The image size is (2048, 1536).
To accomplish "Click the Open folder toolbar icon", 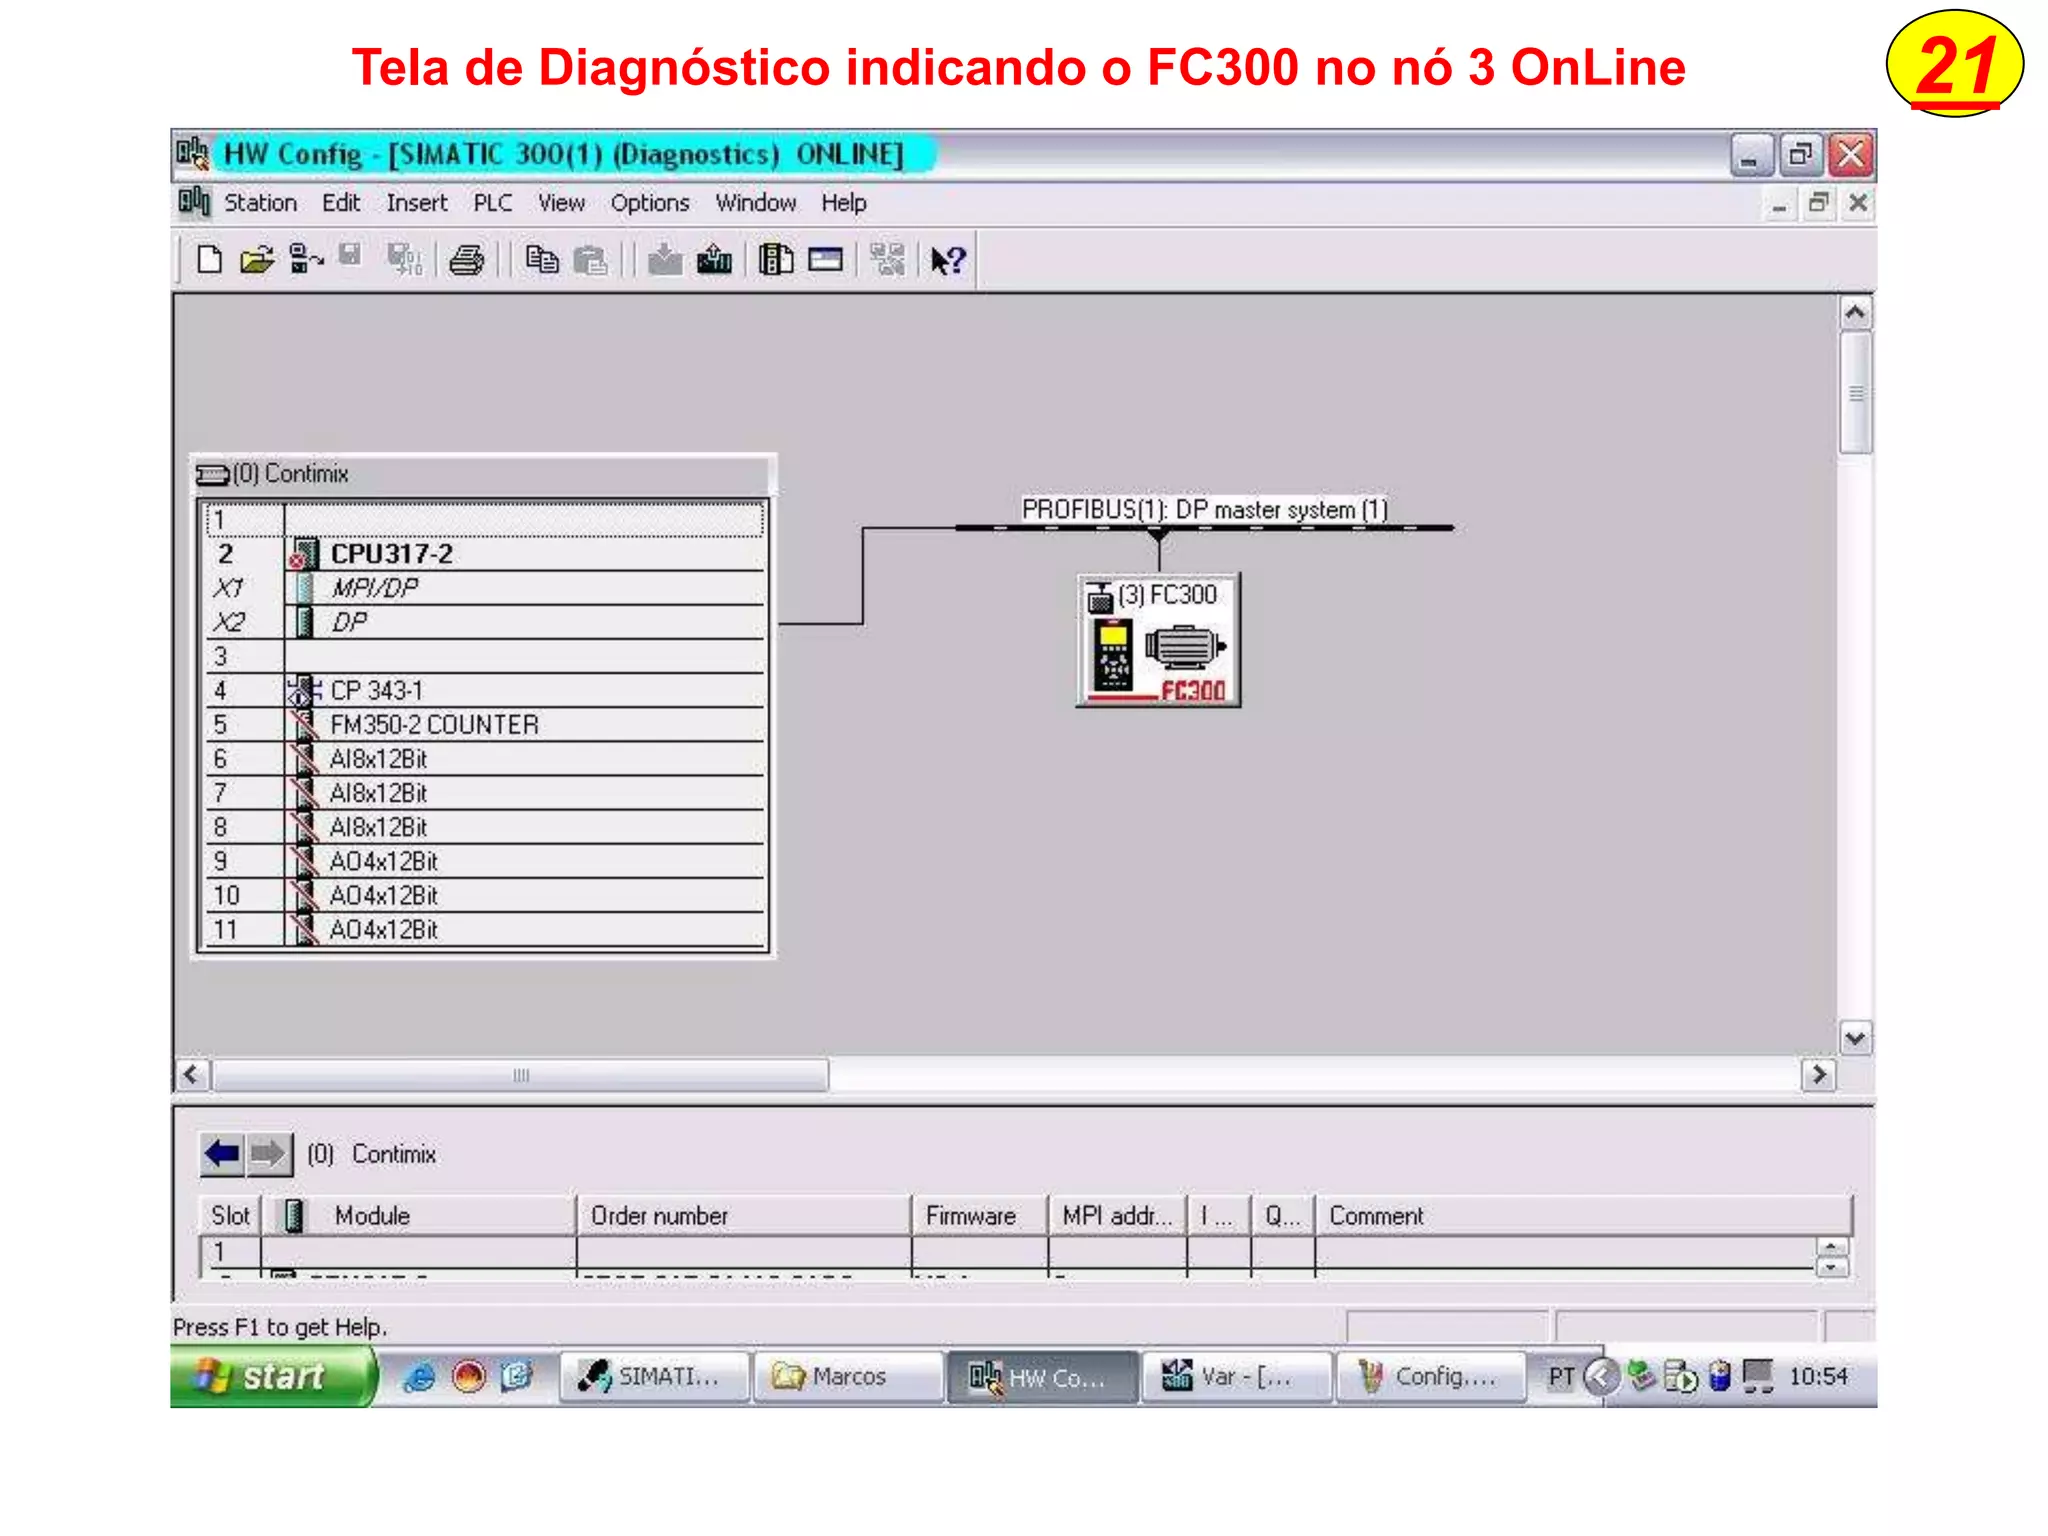I will 258,260.
